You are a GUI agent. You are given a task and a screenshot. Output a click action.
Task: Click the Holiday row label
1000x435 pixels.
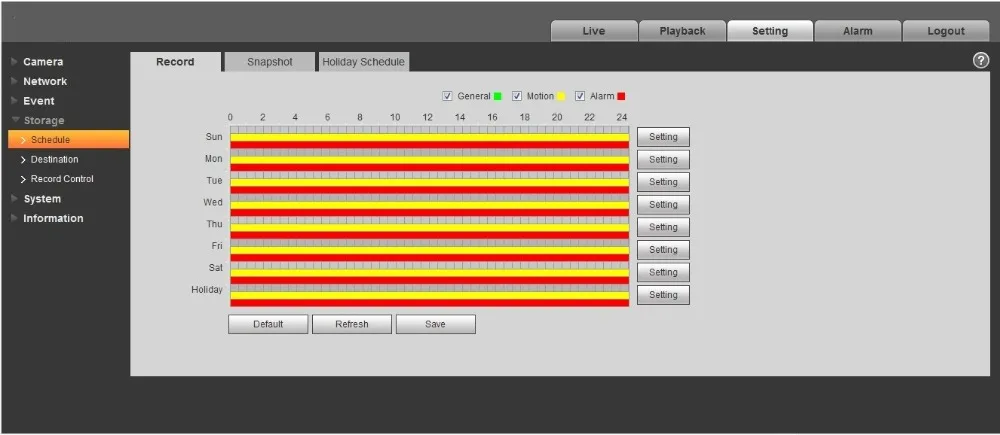point(207,290)
